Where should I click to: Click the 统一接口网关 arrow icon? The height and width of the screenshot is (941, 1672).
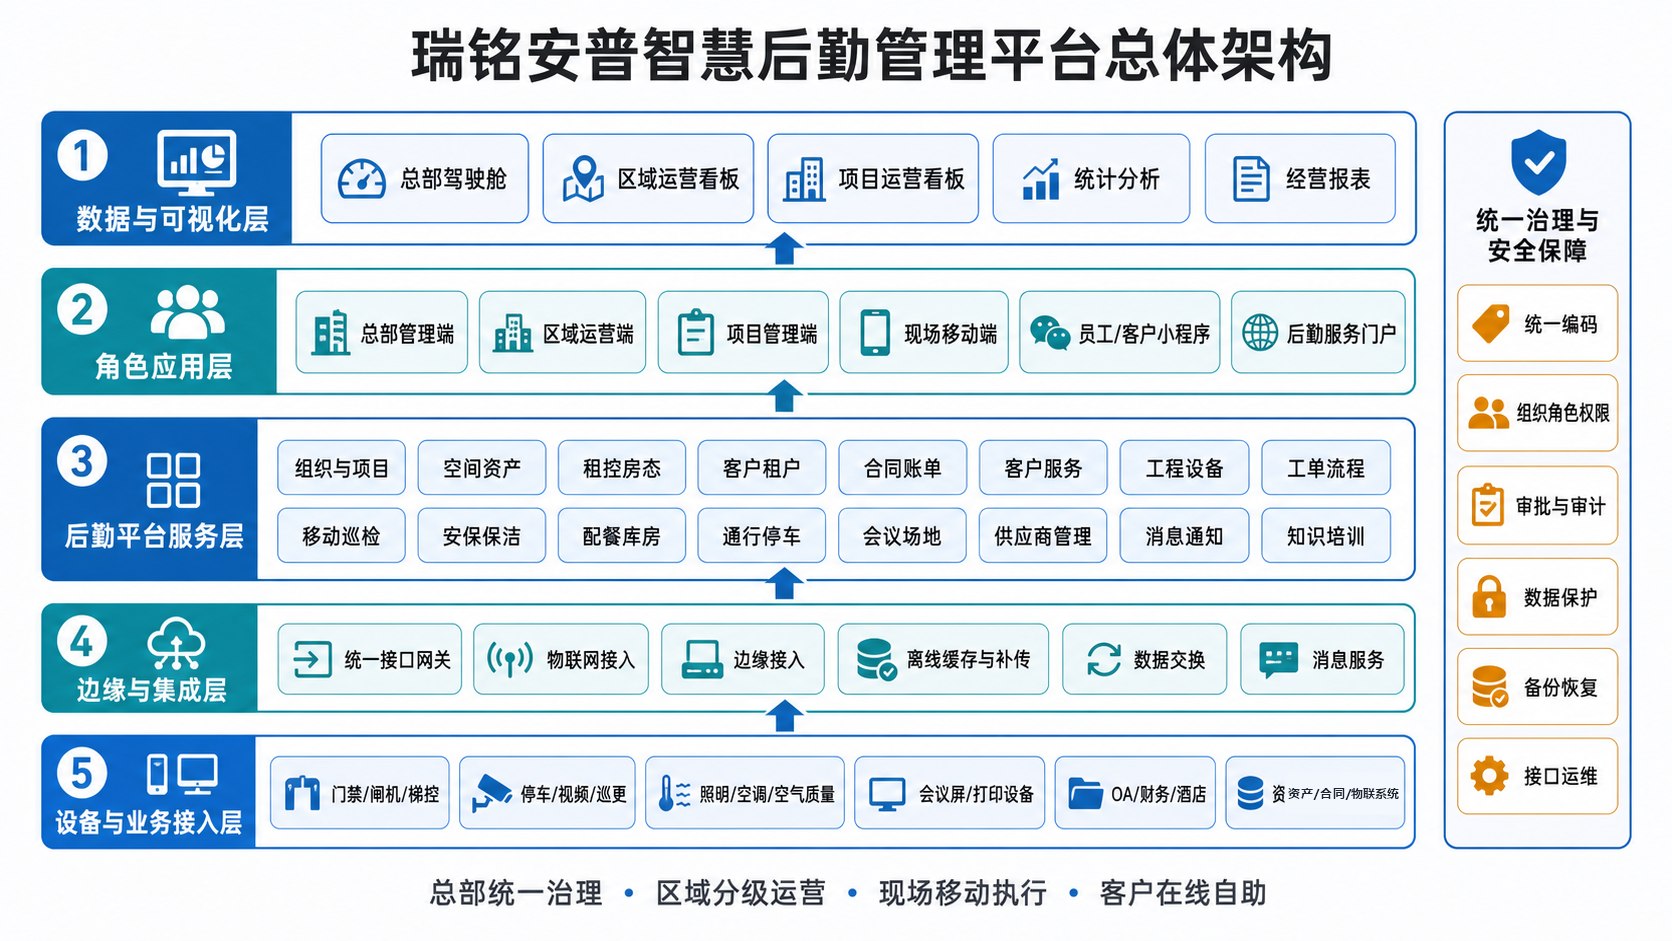point(312,660)
